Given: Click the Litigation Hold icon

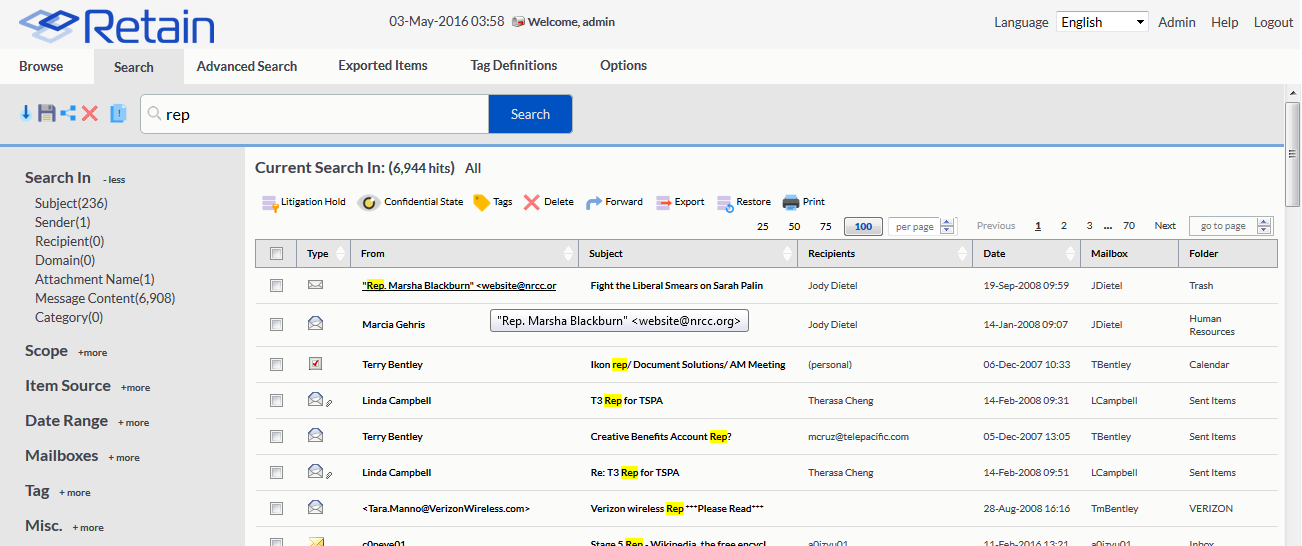Looking at the screenshot, I should click(270, 203).
